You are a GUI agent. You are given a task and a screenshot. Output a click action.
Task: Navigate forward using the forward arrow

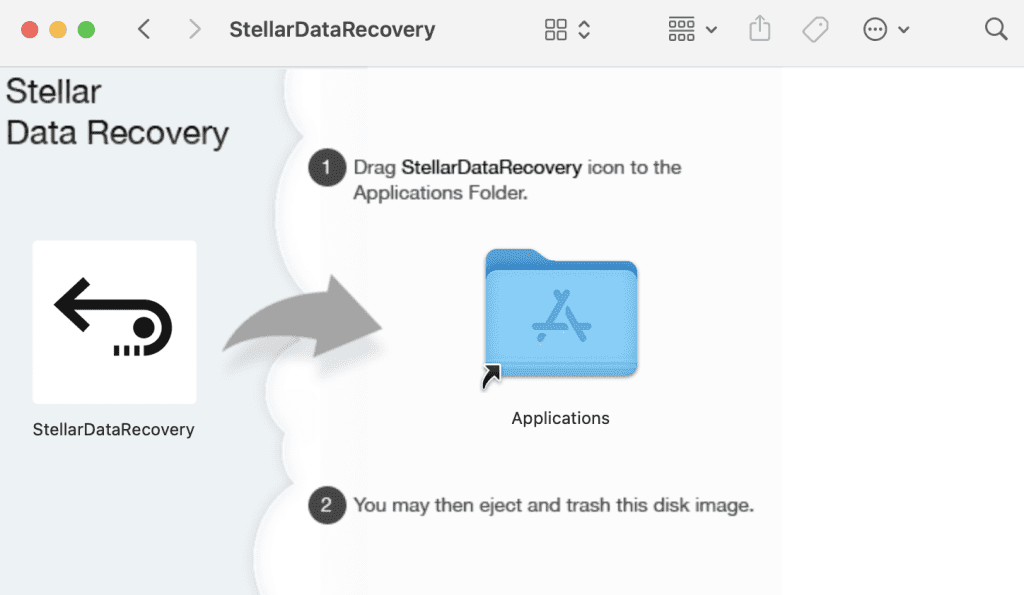194,29
